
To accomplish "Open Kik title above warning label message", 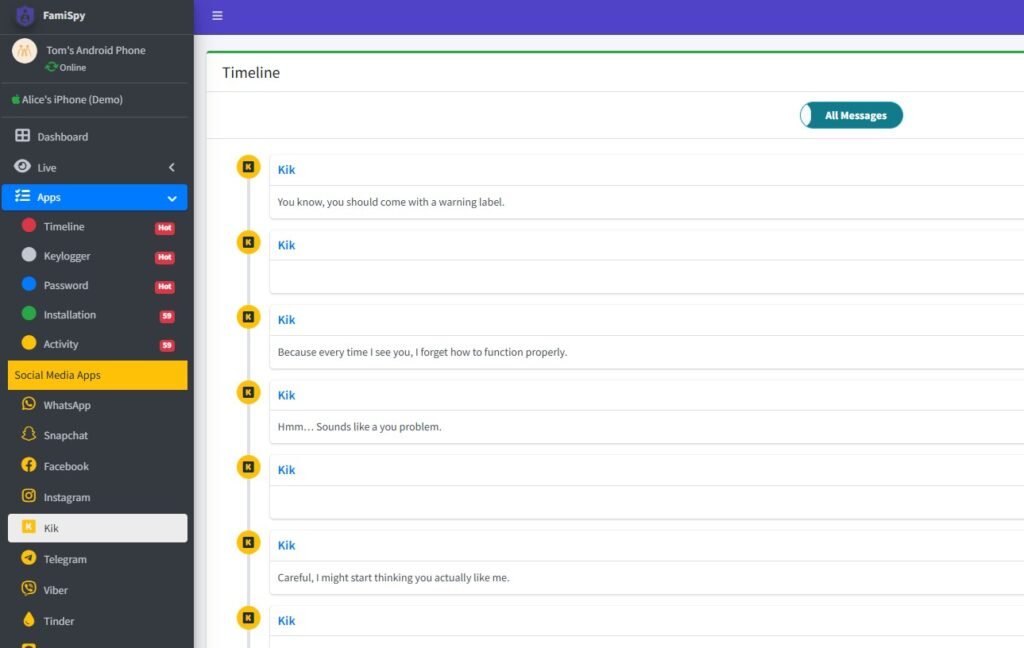I will tap(286, 170).
